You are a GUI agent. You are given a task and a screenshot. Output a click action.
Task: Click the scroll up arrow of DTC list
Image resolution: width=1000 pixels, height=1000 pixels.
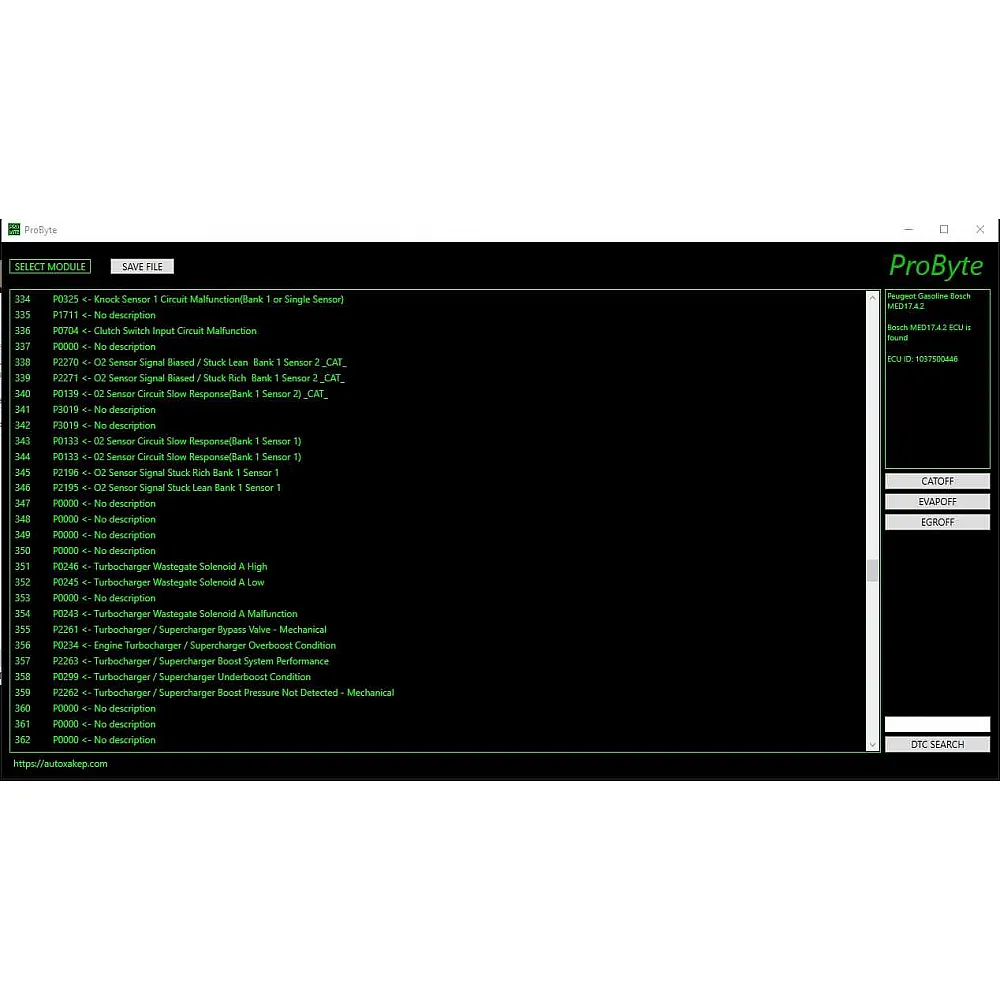pyautogui.click(x=872, y=298)
